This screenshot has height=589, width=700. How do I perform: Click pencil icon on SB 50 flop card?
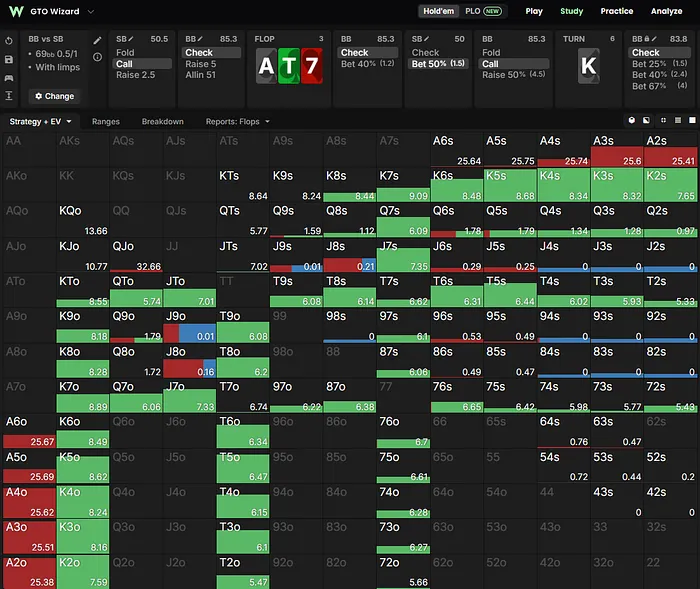tap(427, 39)
